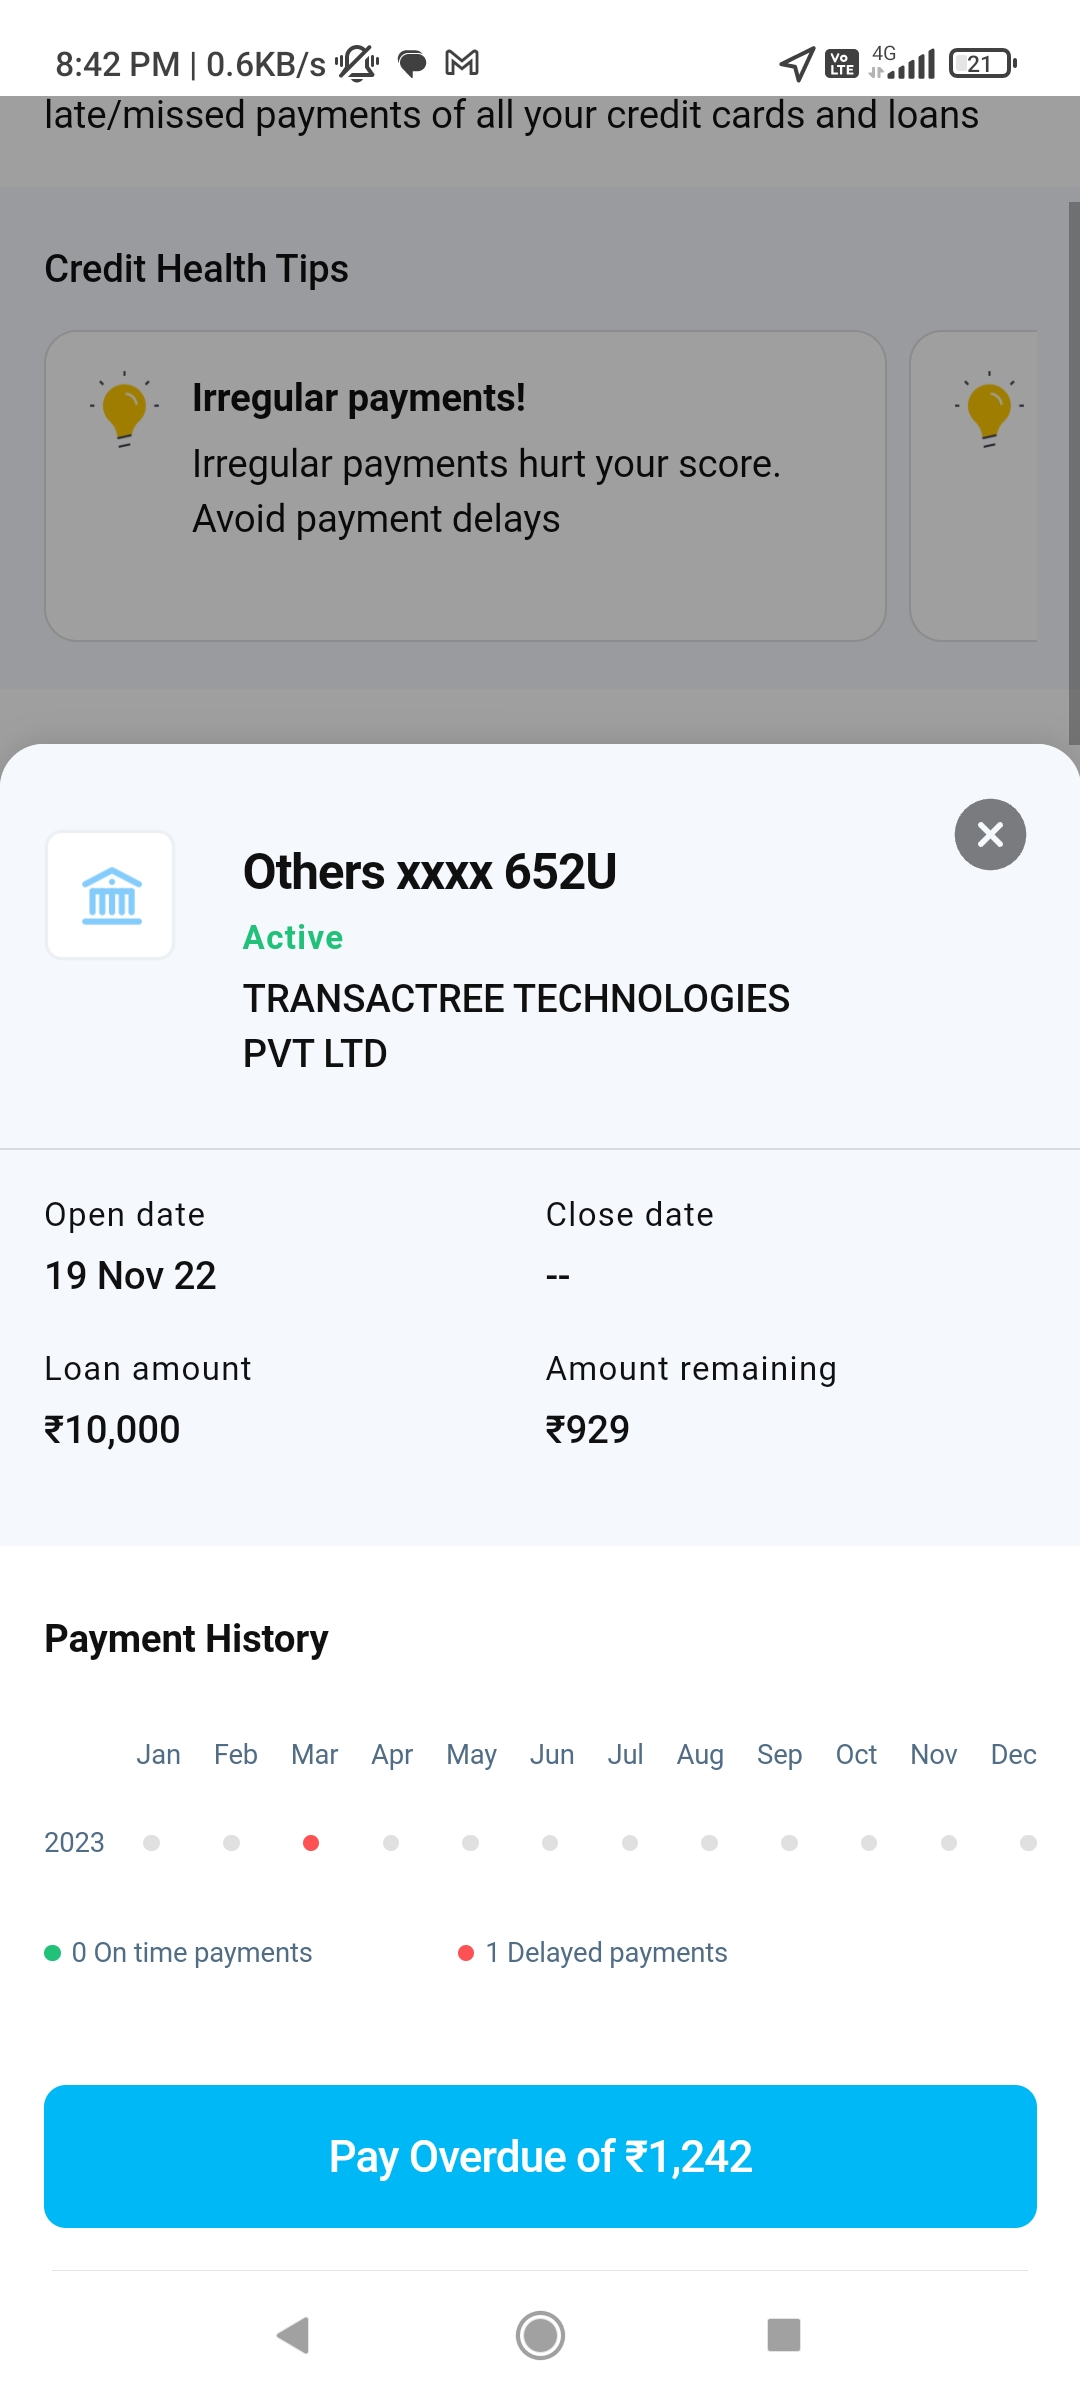Tap the green On time payments legend dot

tap(53, 1953)
